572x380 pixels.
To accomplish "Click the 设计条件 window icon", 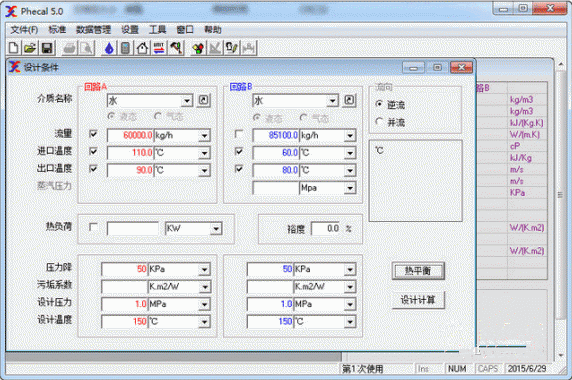I will tap(14, 67).
